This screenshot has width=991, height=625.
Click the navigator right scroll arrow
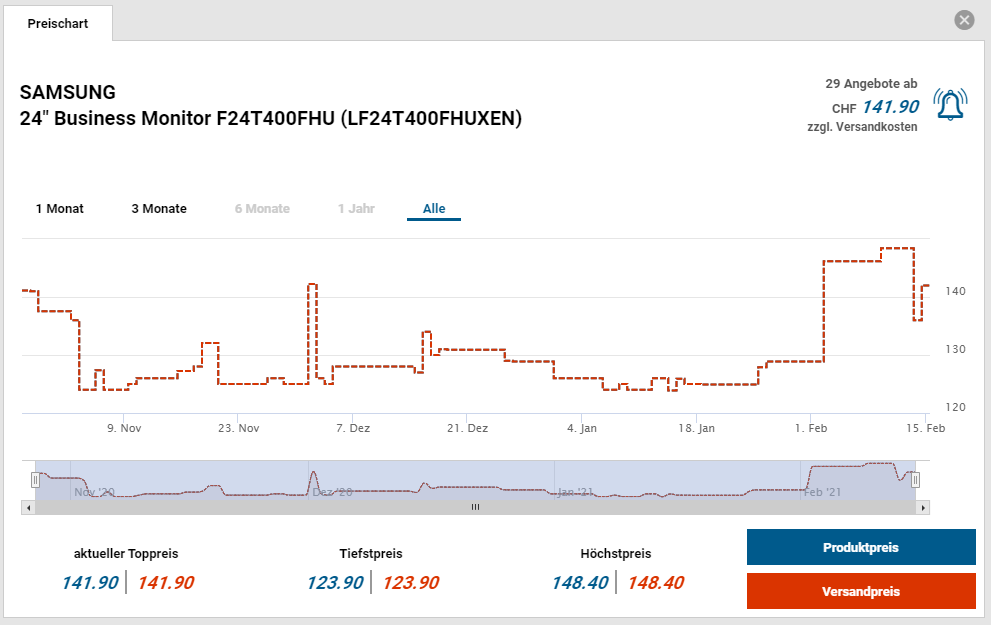click(x=923, y=507)
